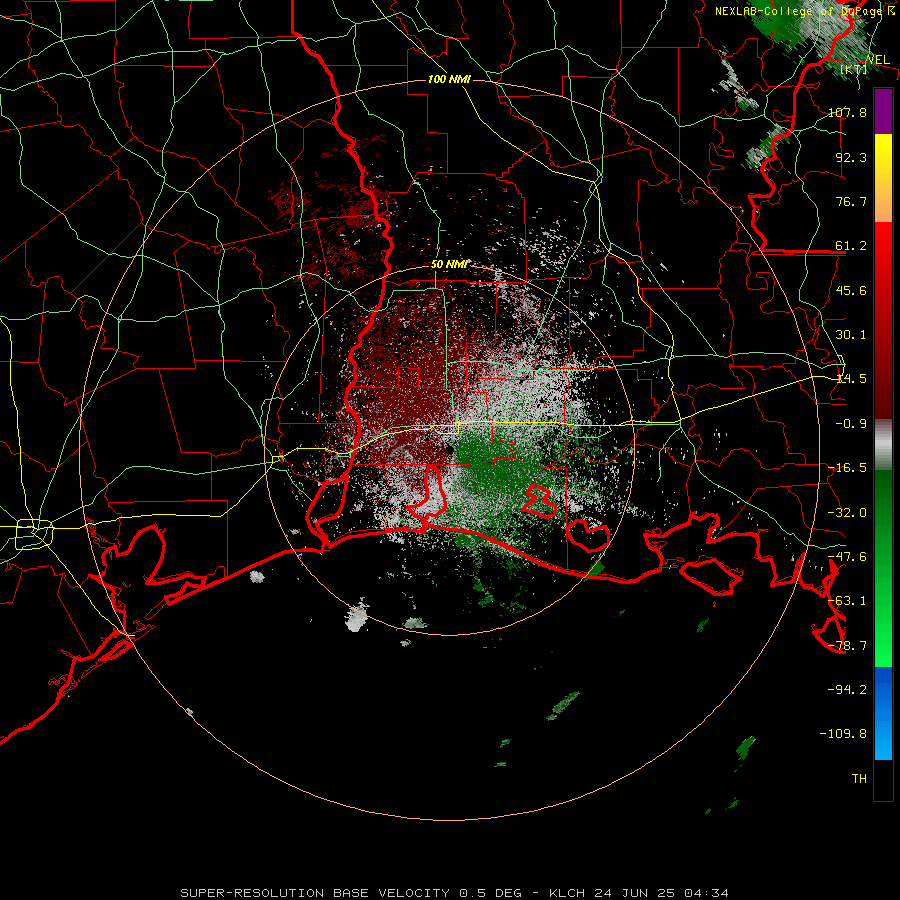Click the blue segment of the color bar

883,713
